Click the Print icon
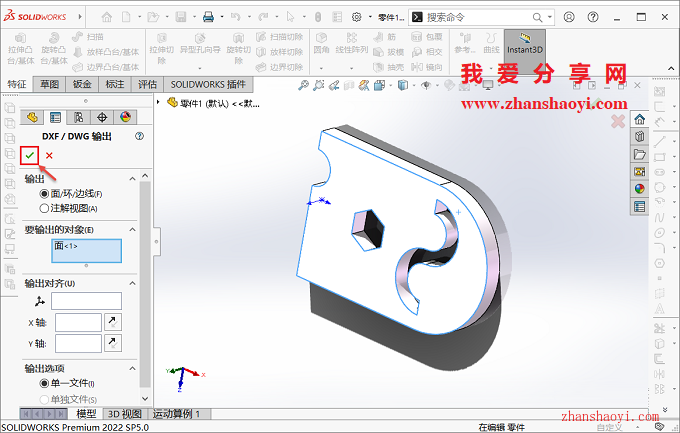680x433 pixels. tap(209, 17)
